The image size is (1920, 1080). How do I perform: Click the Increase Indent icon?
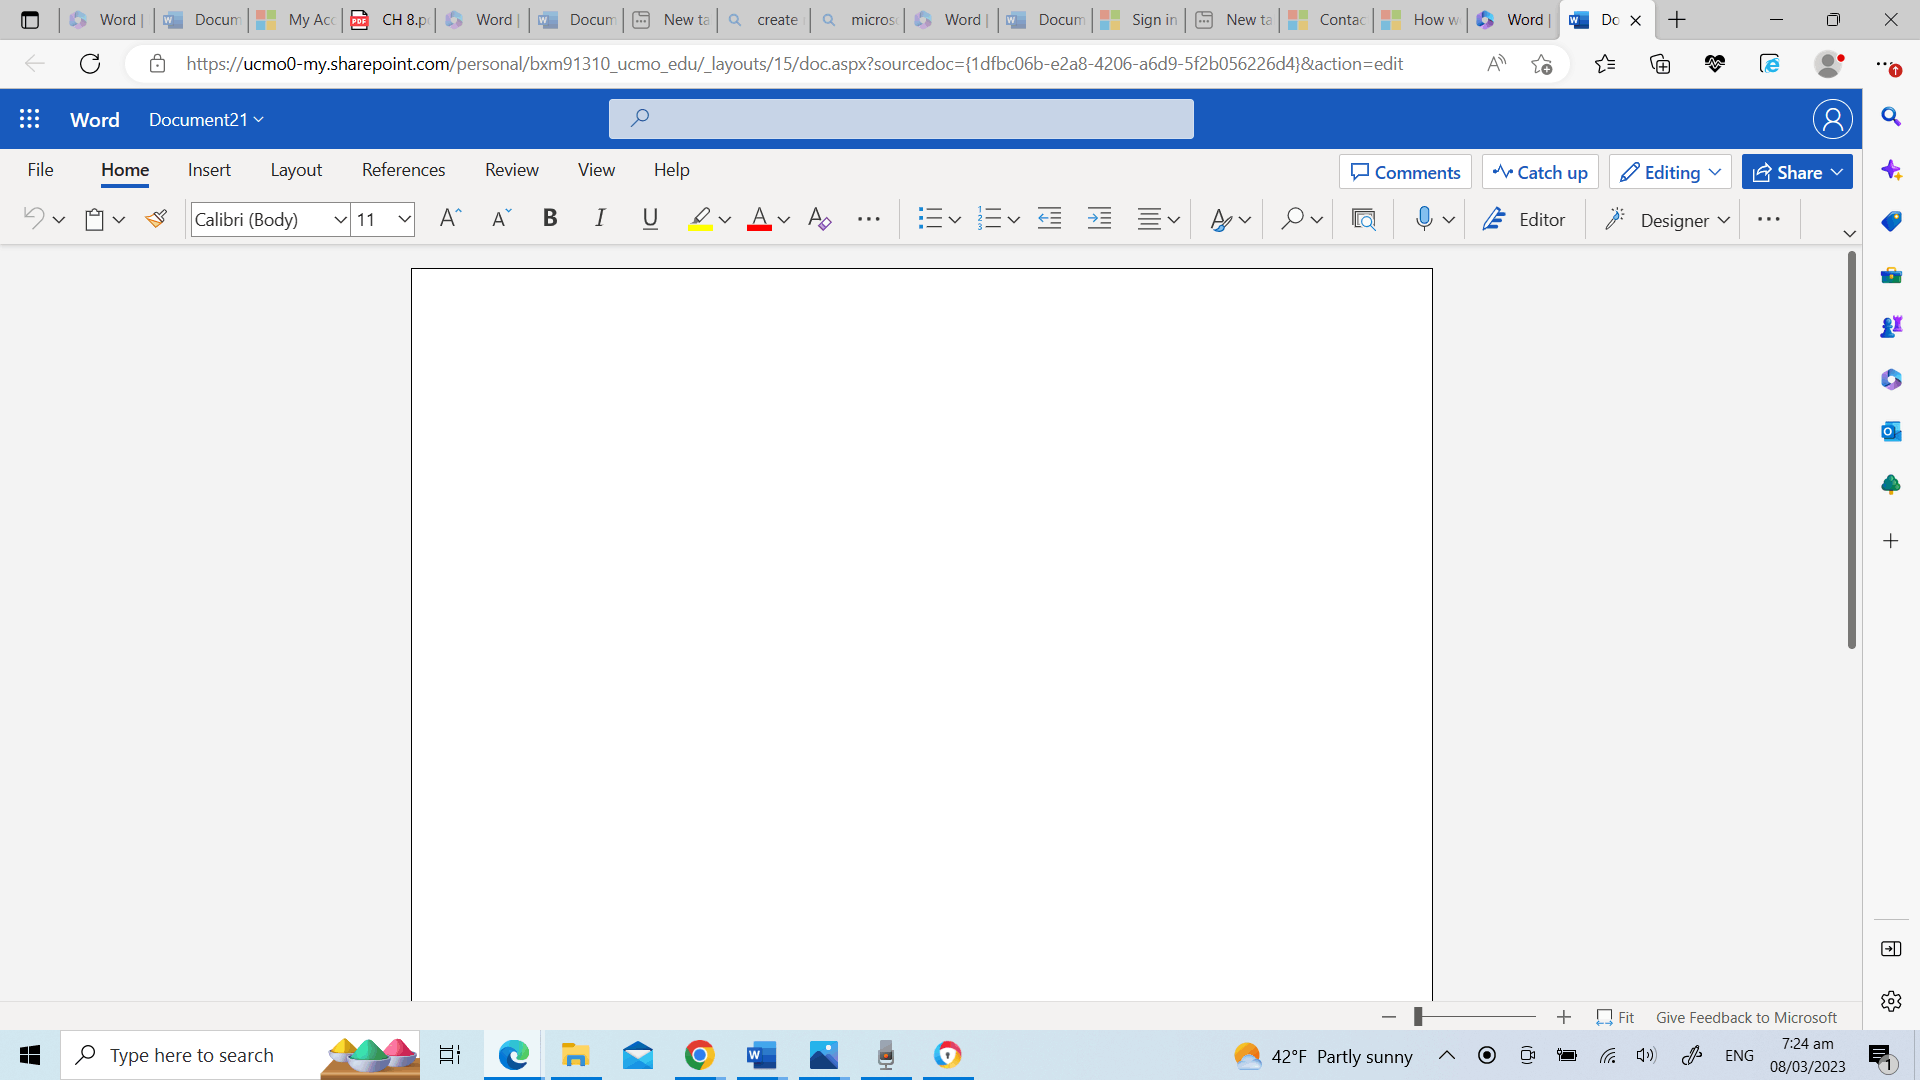pyautogui.click(x=1099, y=219)
